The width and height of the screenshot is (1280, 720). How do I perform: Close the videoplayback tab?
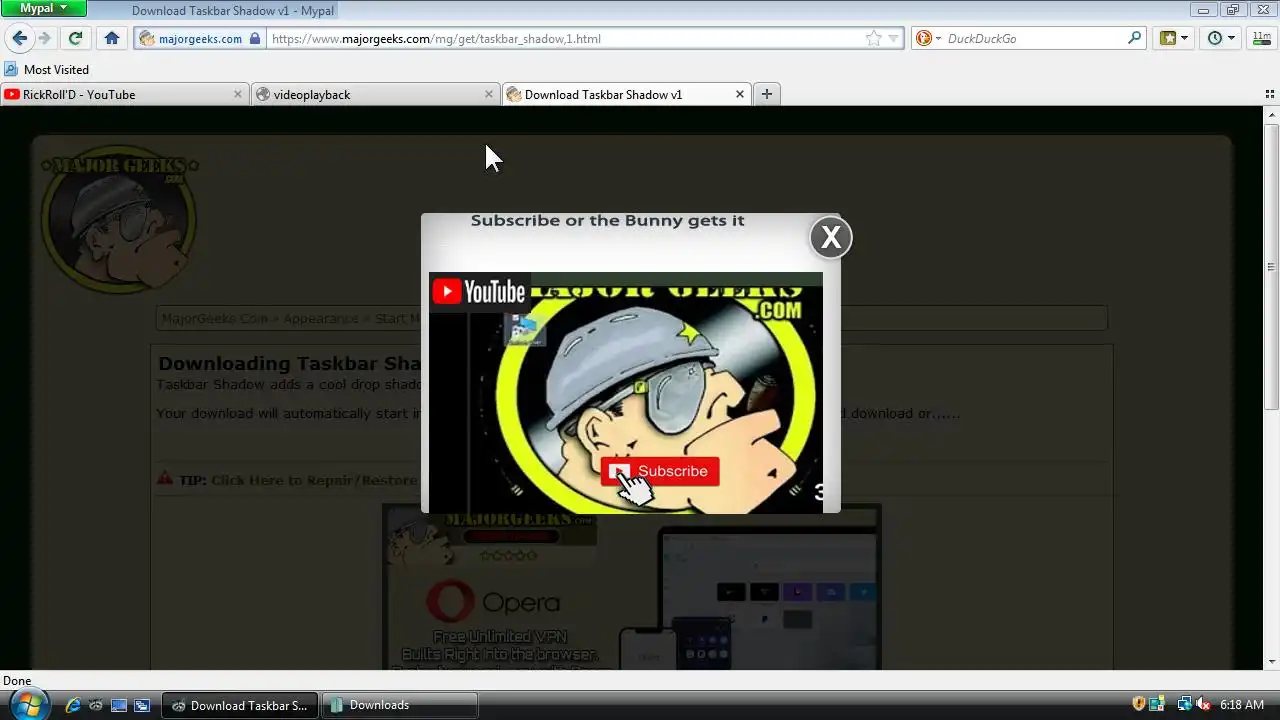tap(489, 94)
